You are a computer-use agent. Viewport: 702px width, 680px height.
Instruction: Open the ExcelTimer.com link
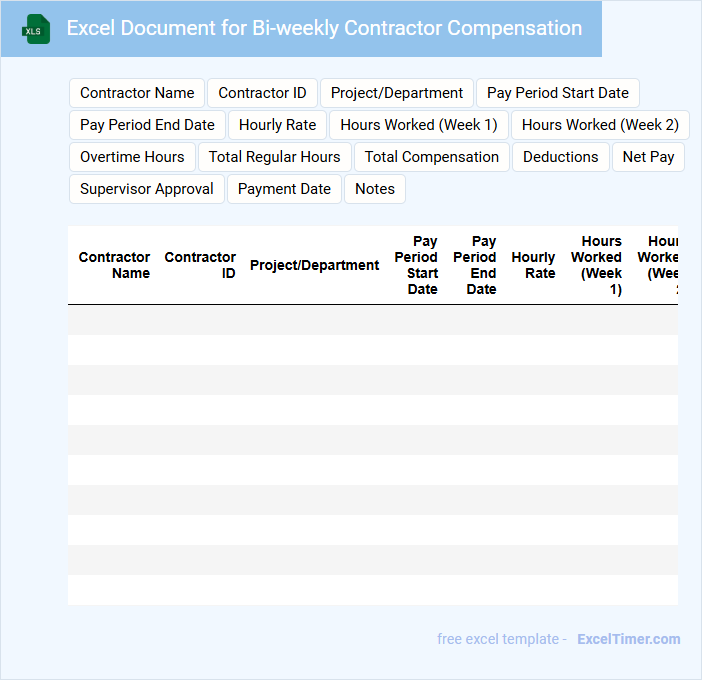(x=629, y=639)
